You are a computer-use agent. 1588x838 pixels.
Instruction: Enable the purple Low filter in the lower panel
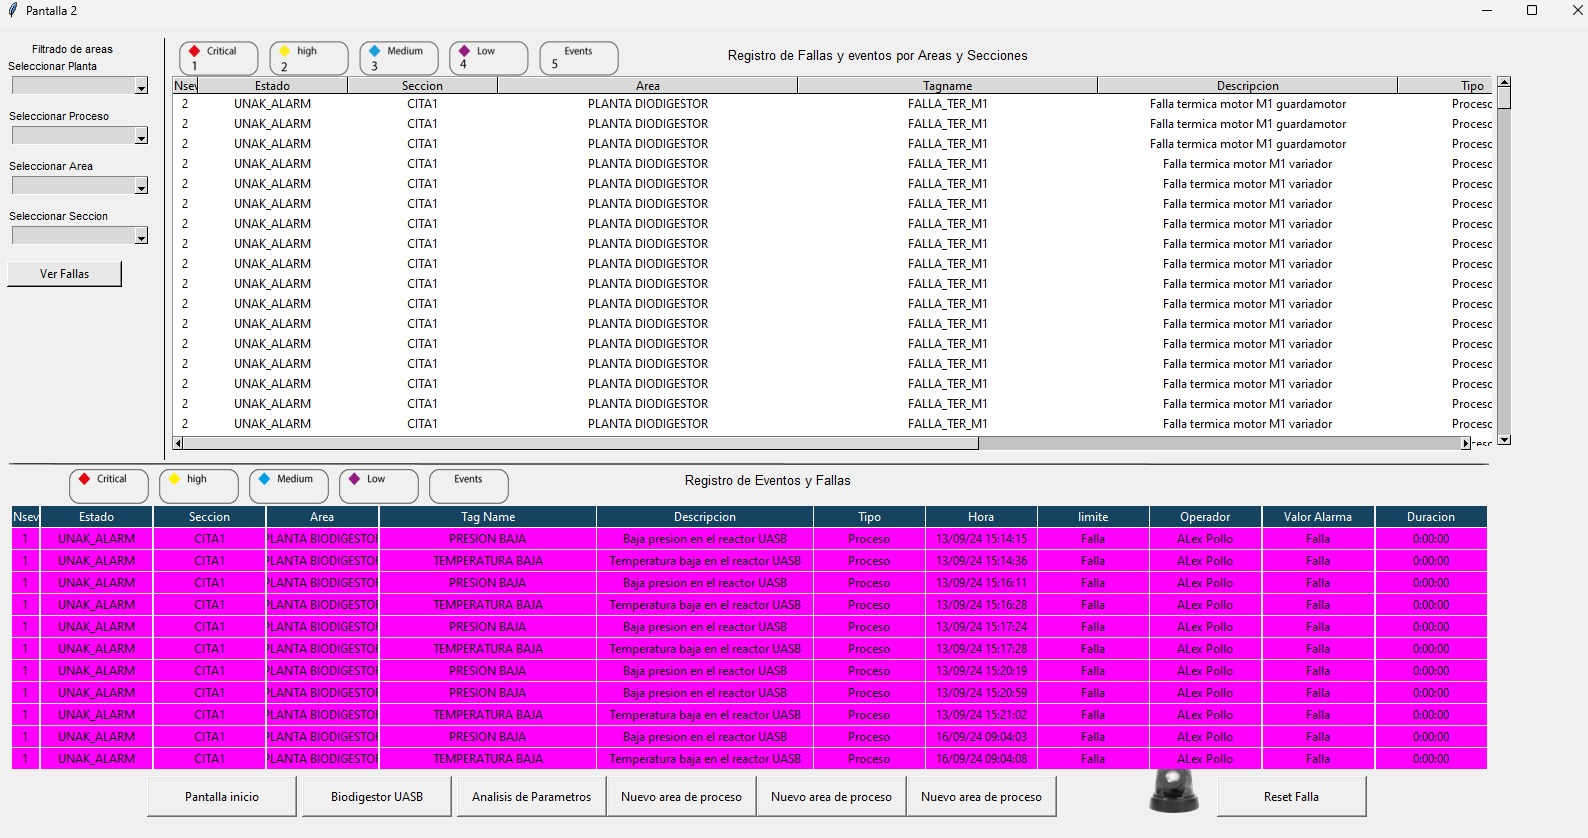pos(378,485)
